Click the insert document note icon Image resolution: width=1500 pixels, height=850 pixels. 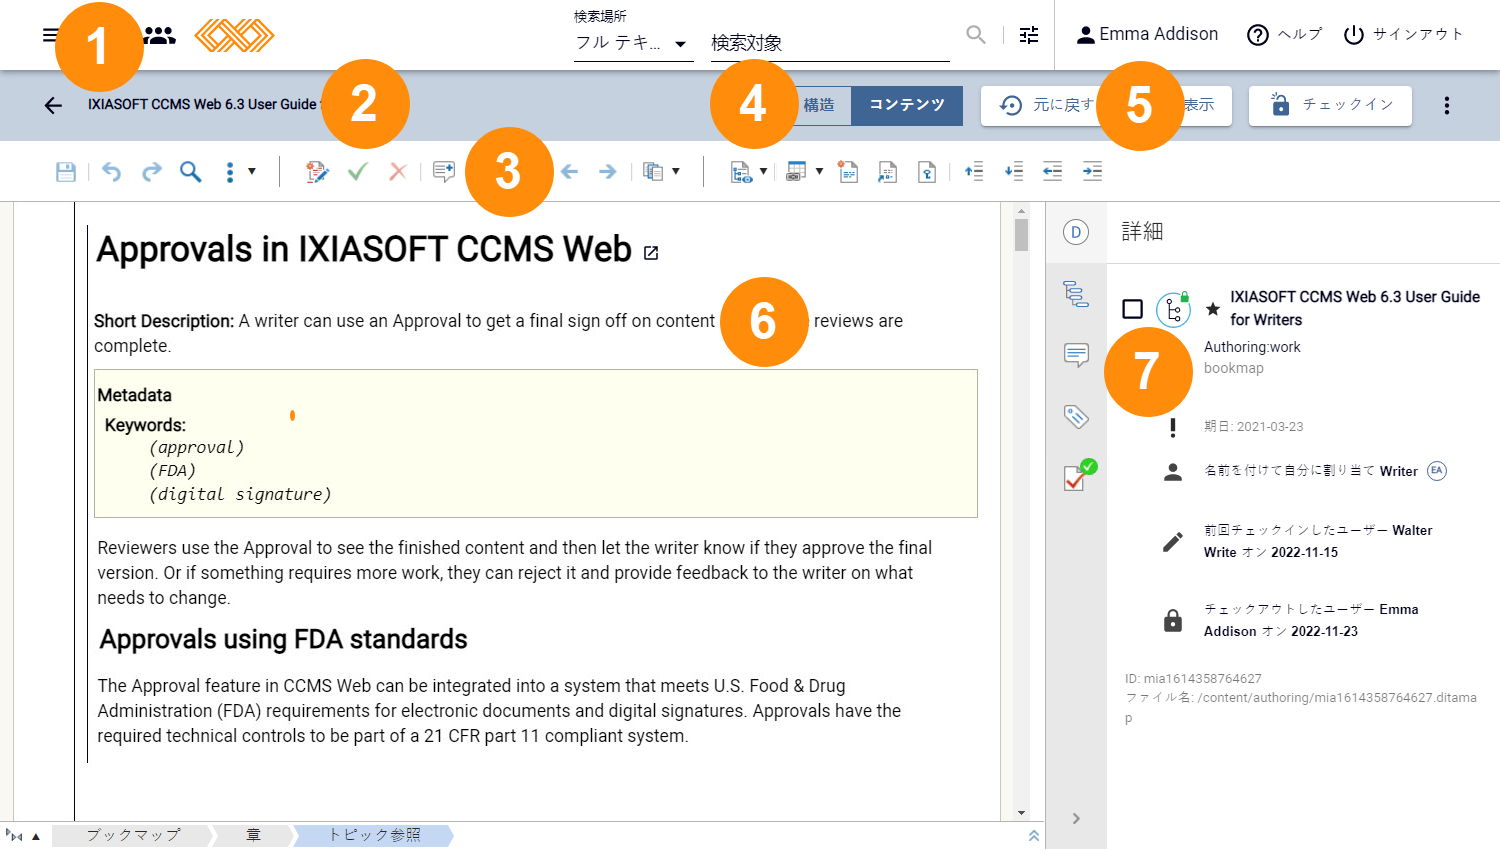click(848, 172)
